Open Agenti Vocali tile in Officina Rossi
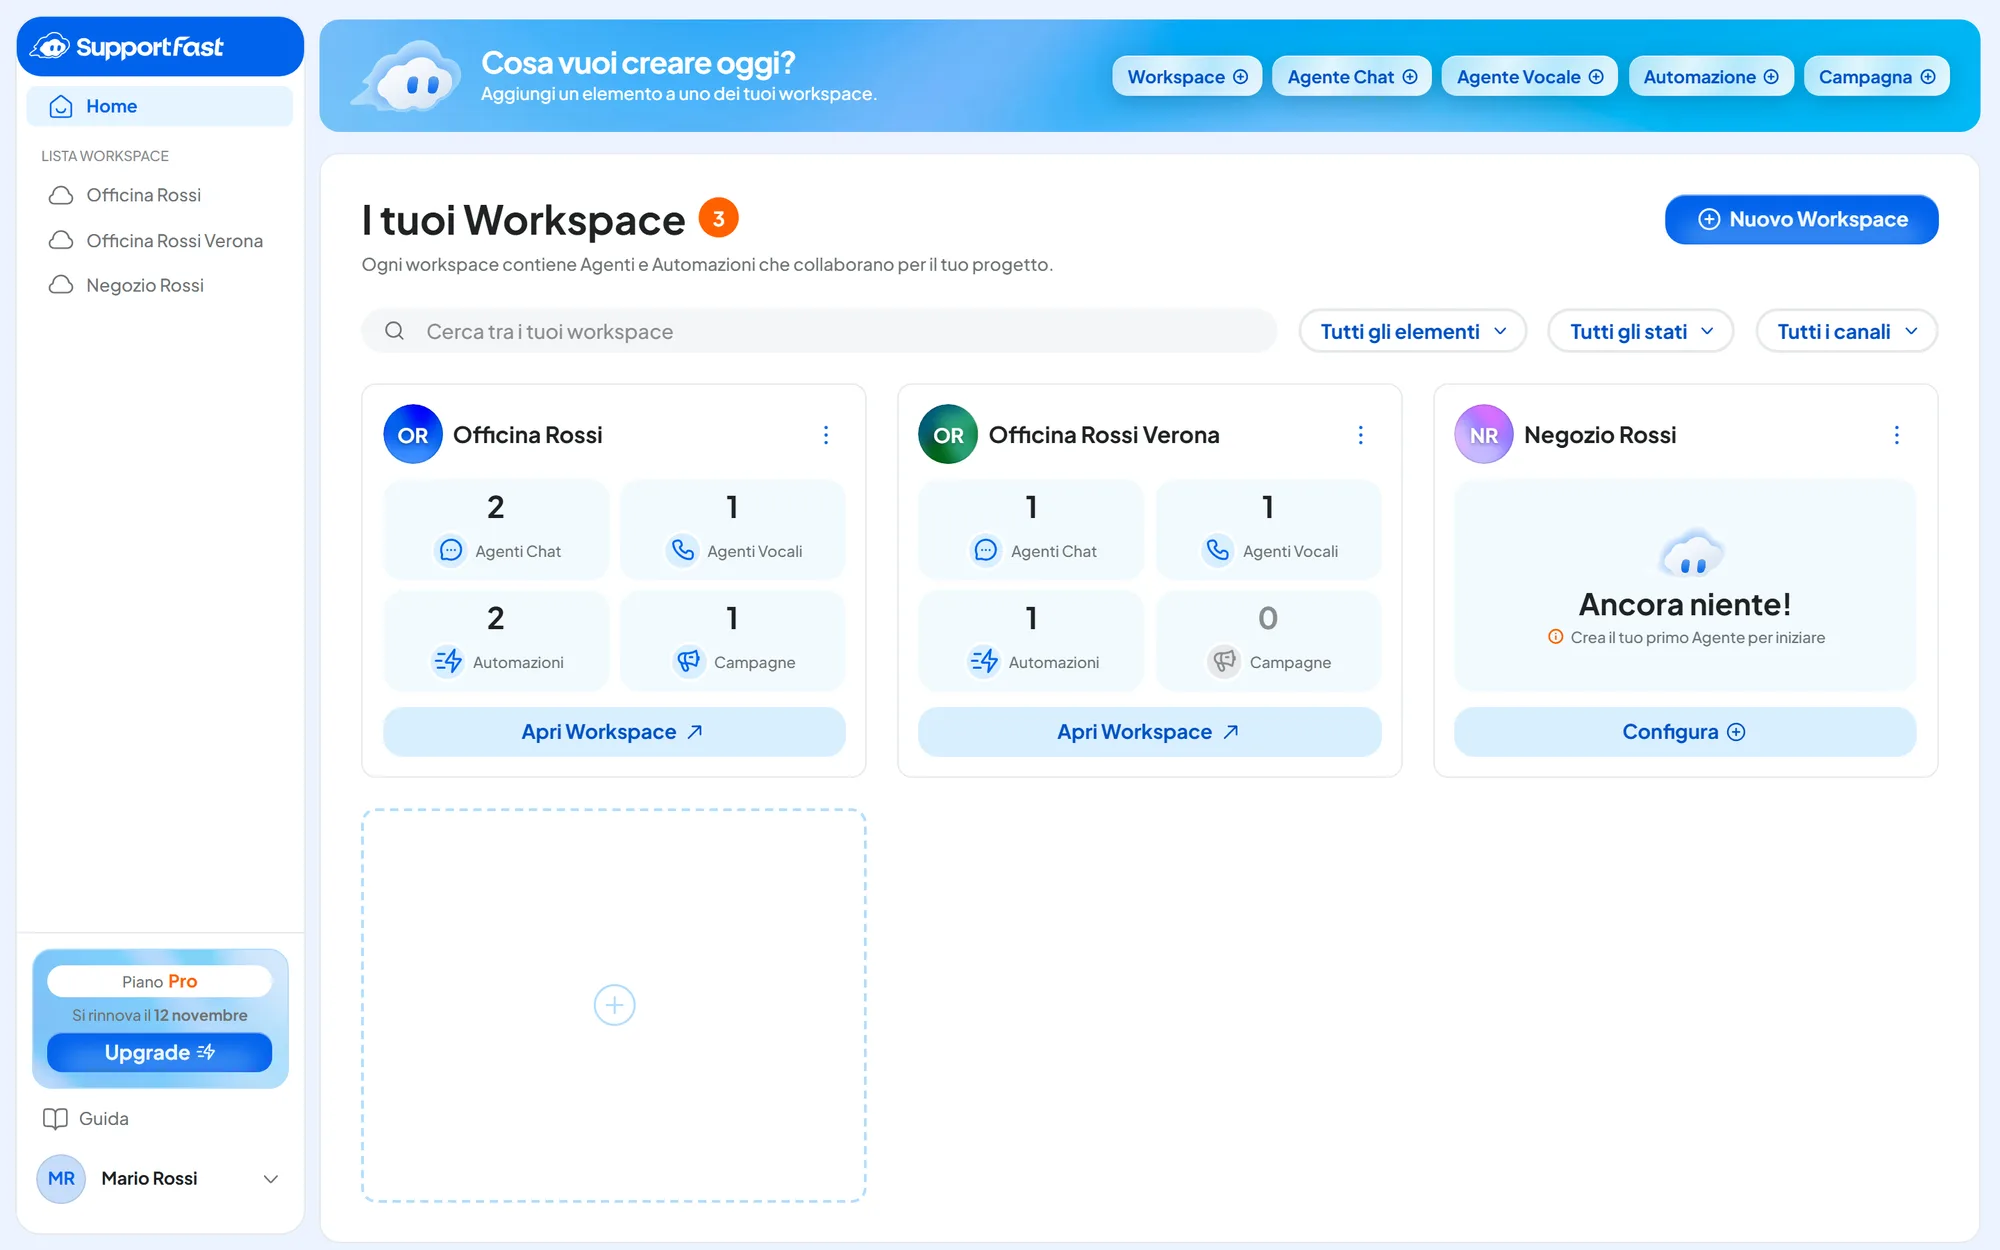This screenshot has width=2000, height=1250. [x=733, y=530]
